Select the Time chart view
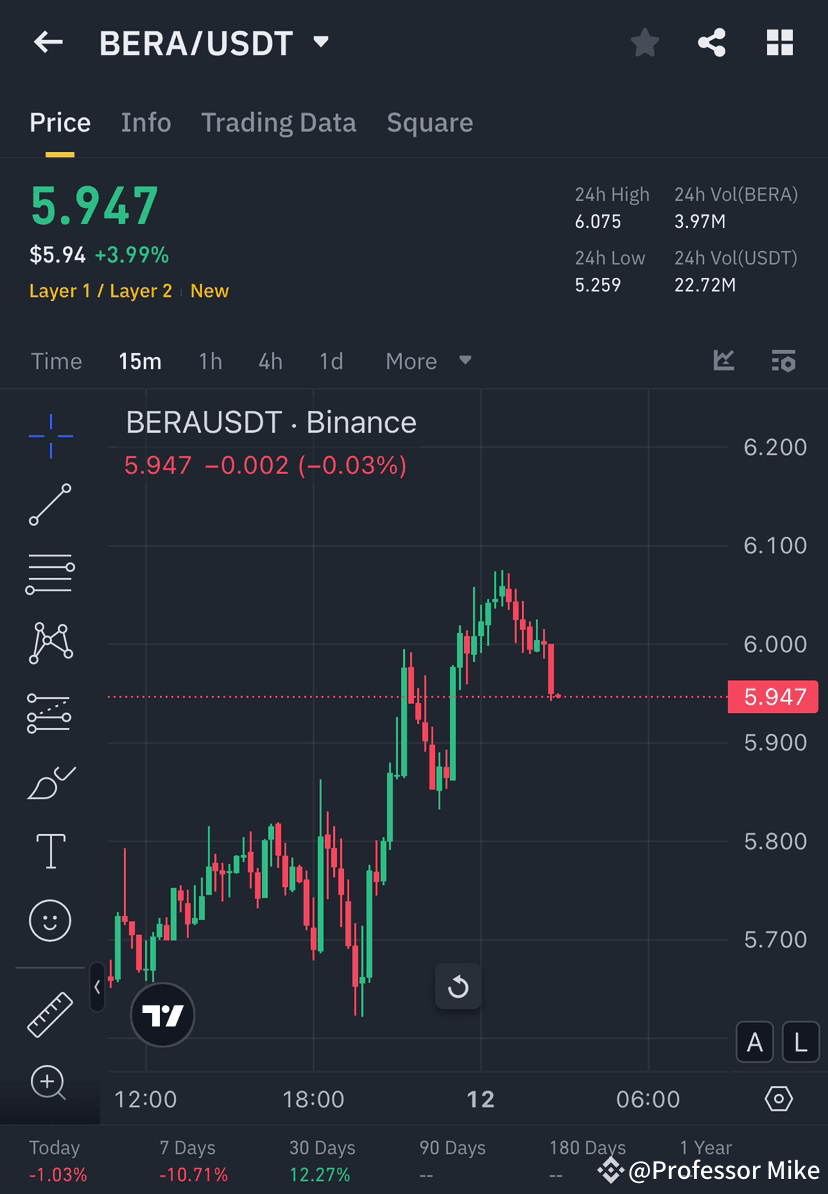828x1194 pixels. [x=56, y=361]
